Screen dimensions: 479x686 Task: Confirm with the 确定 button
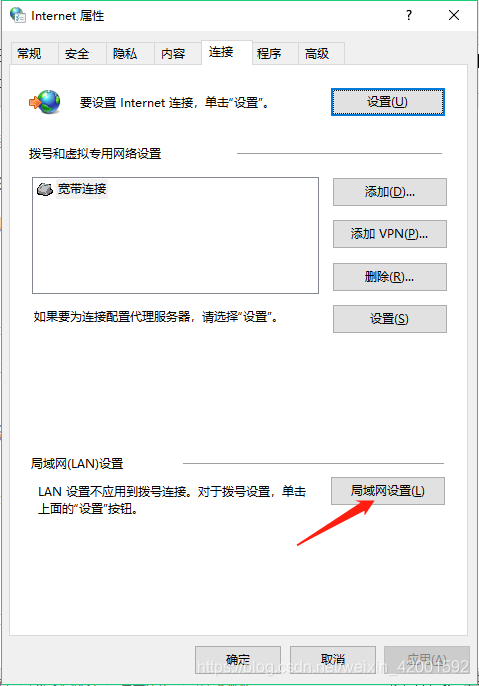click(238, 659)
